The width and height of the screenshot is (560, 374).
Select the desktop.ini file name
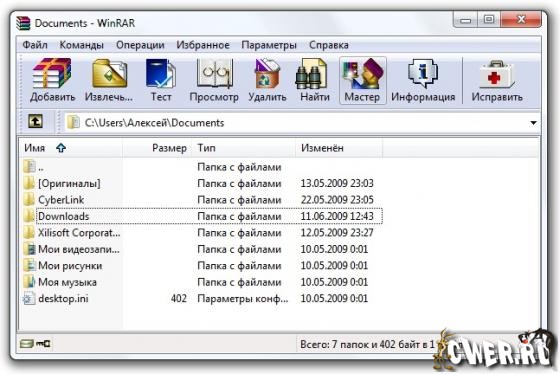[63, 298]
